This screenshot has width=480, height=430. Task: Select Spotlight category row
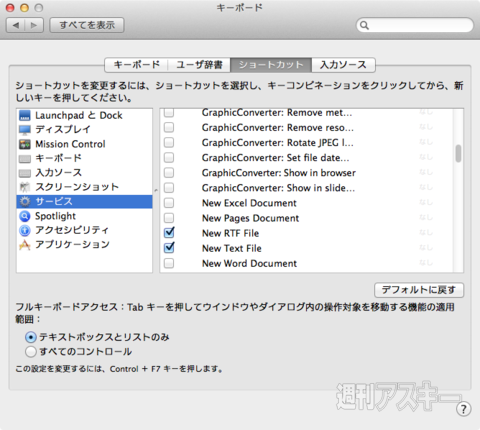(x=84, y=216)
